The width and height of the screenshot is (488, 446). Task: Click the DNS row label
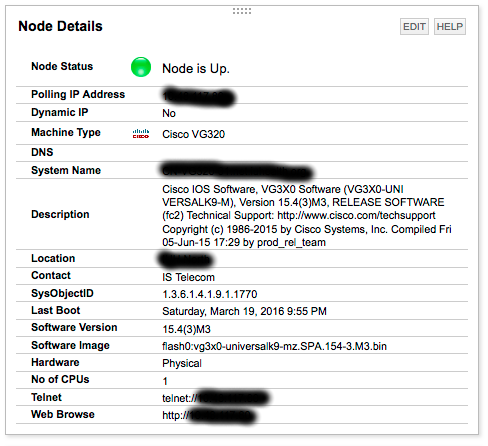click(x=42, y=152)
